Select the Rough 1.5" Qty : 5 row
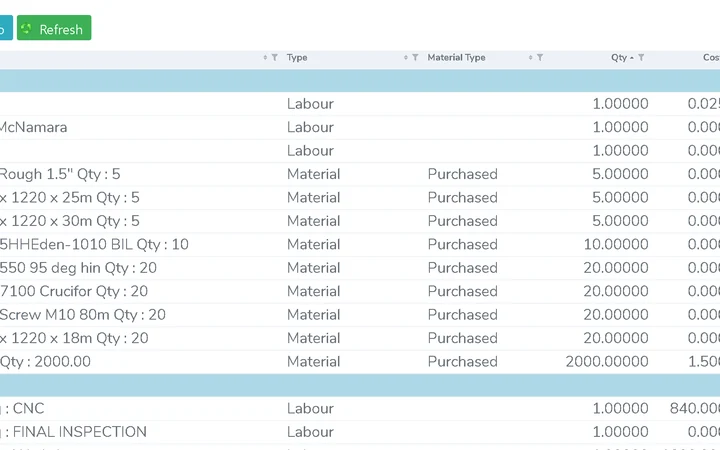This screenshot has height=450, width=720. point(360,174)
